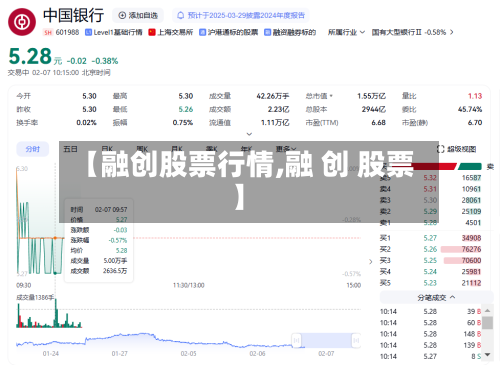Click the 沪港通标的股票 tag
The height and width of the screenshot is (365, 500).
(229, 32)
